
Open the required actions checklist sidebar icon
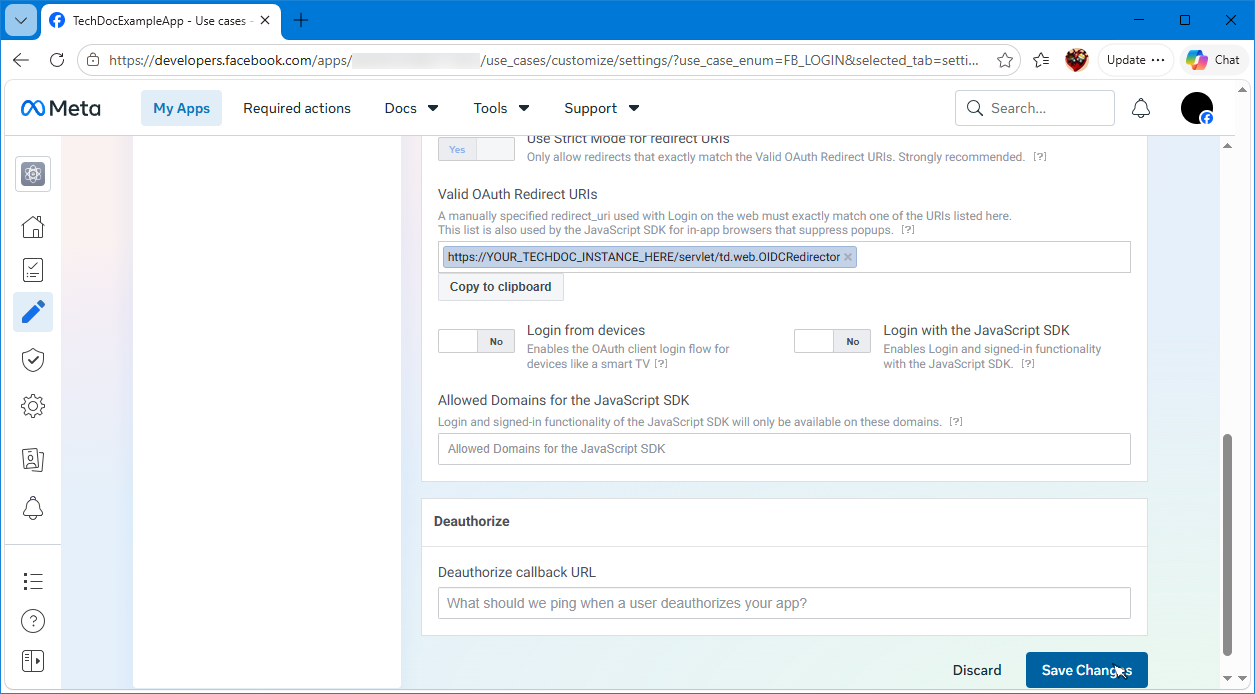click(x=33, y=270)
